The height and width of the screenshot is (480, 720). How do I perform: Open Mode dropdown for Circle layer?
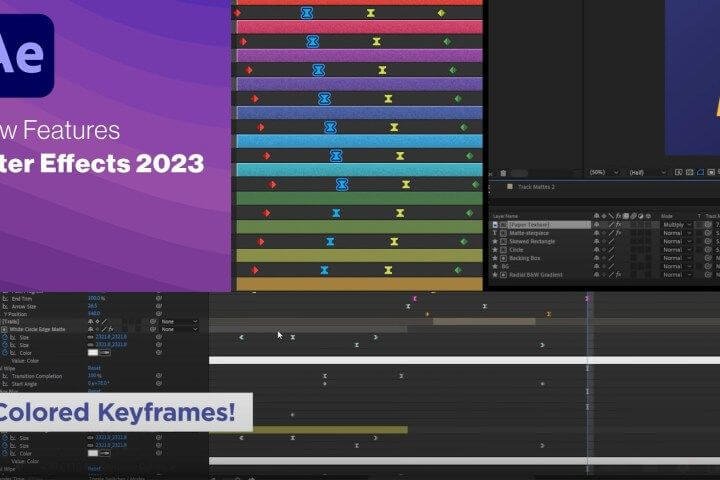pyautogui.click(x=677, y=250)
